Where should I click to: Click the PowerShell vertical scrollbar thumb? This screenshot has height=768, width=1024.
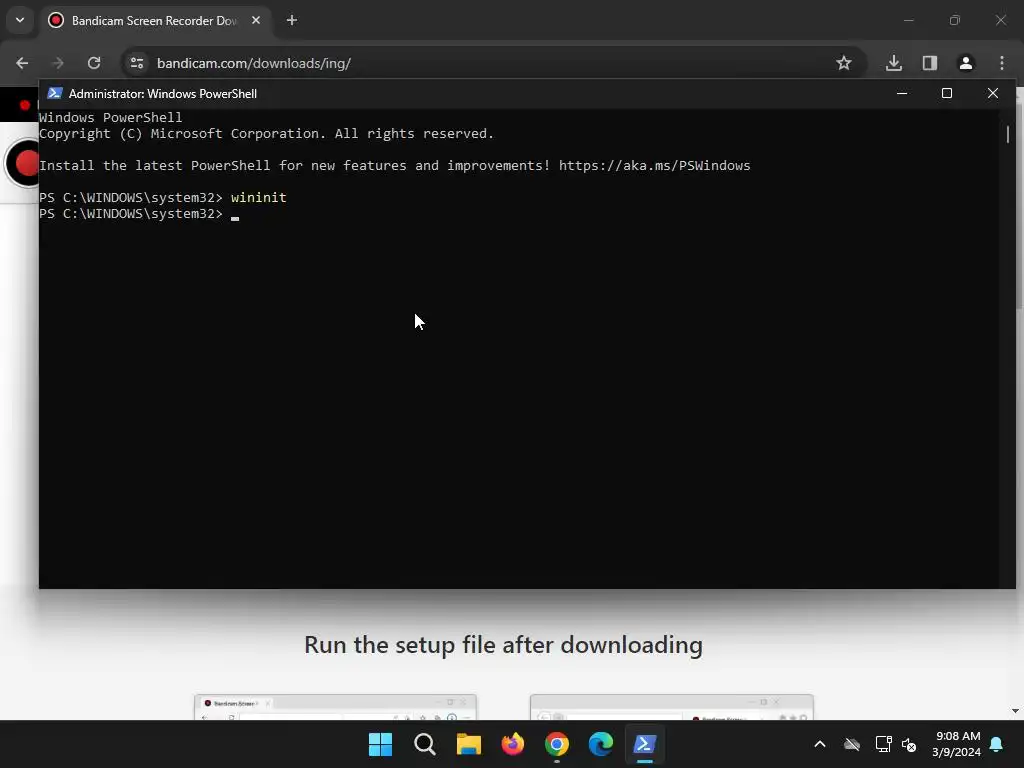1008,134
